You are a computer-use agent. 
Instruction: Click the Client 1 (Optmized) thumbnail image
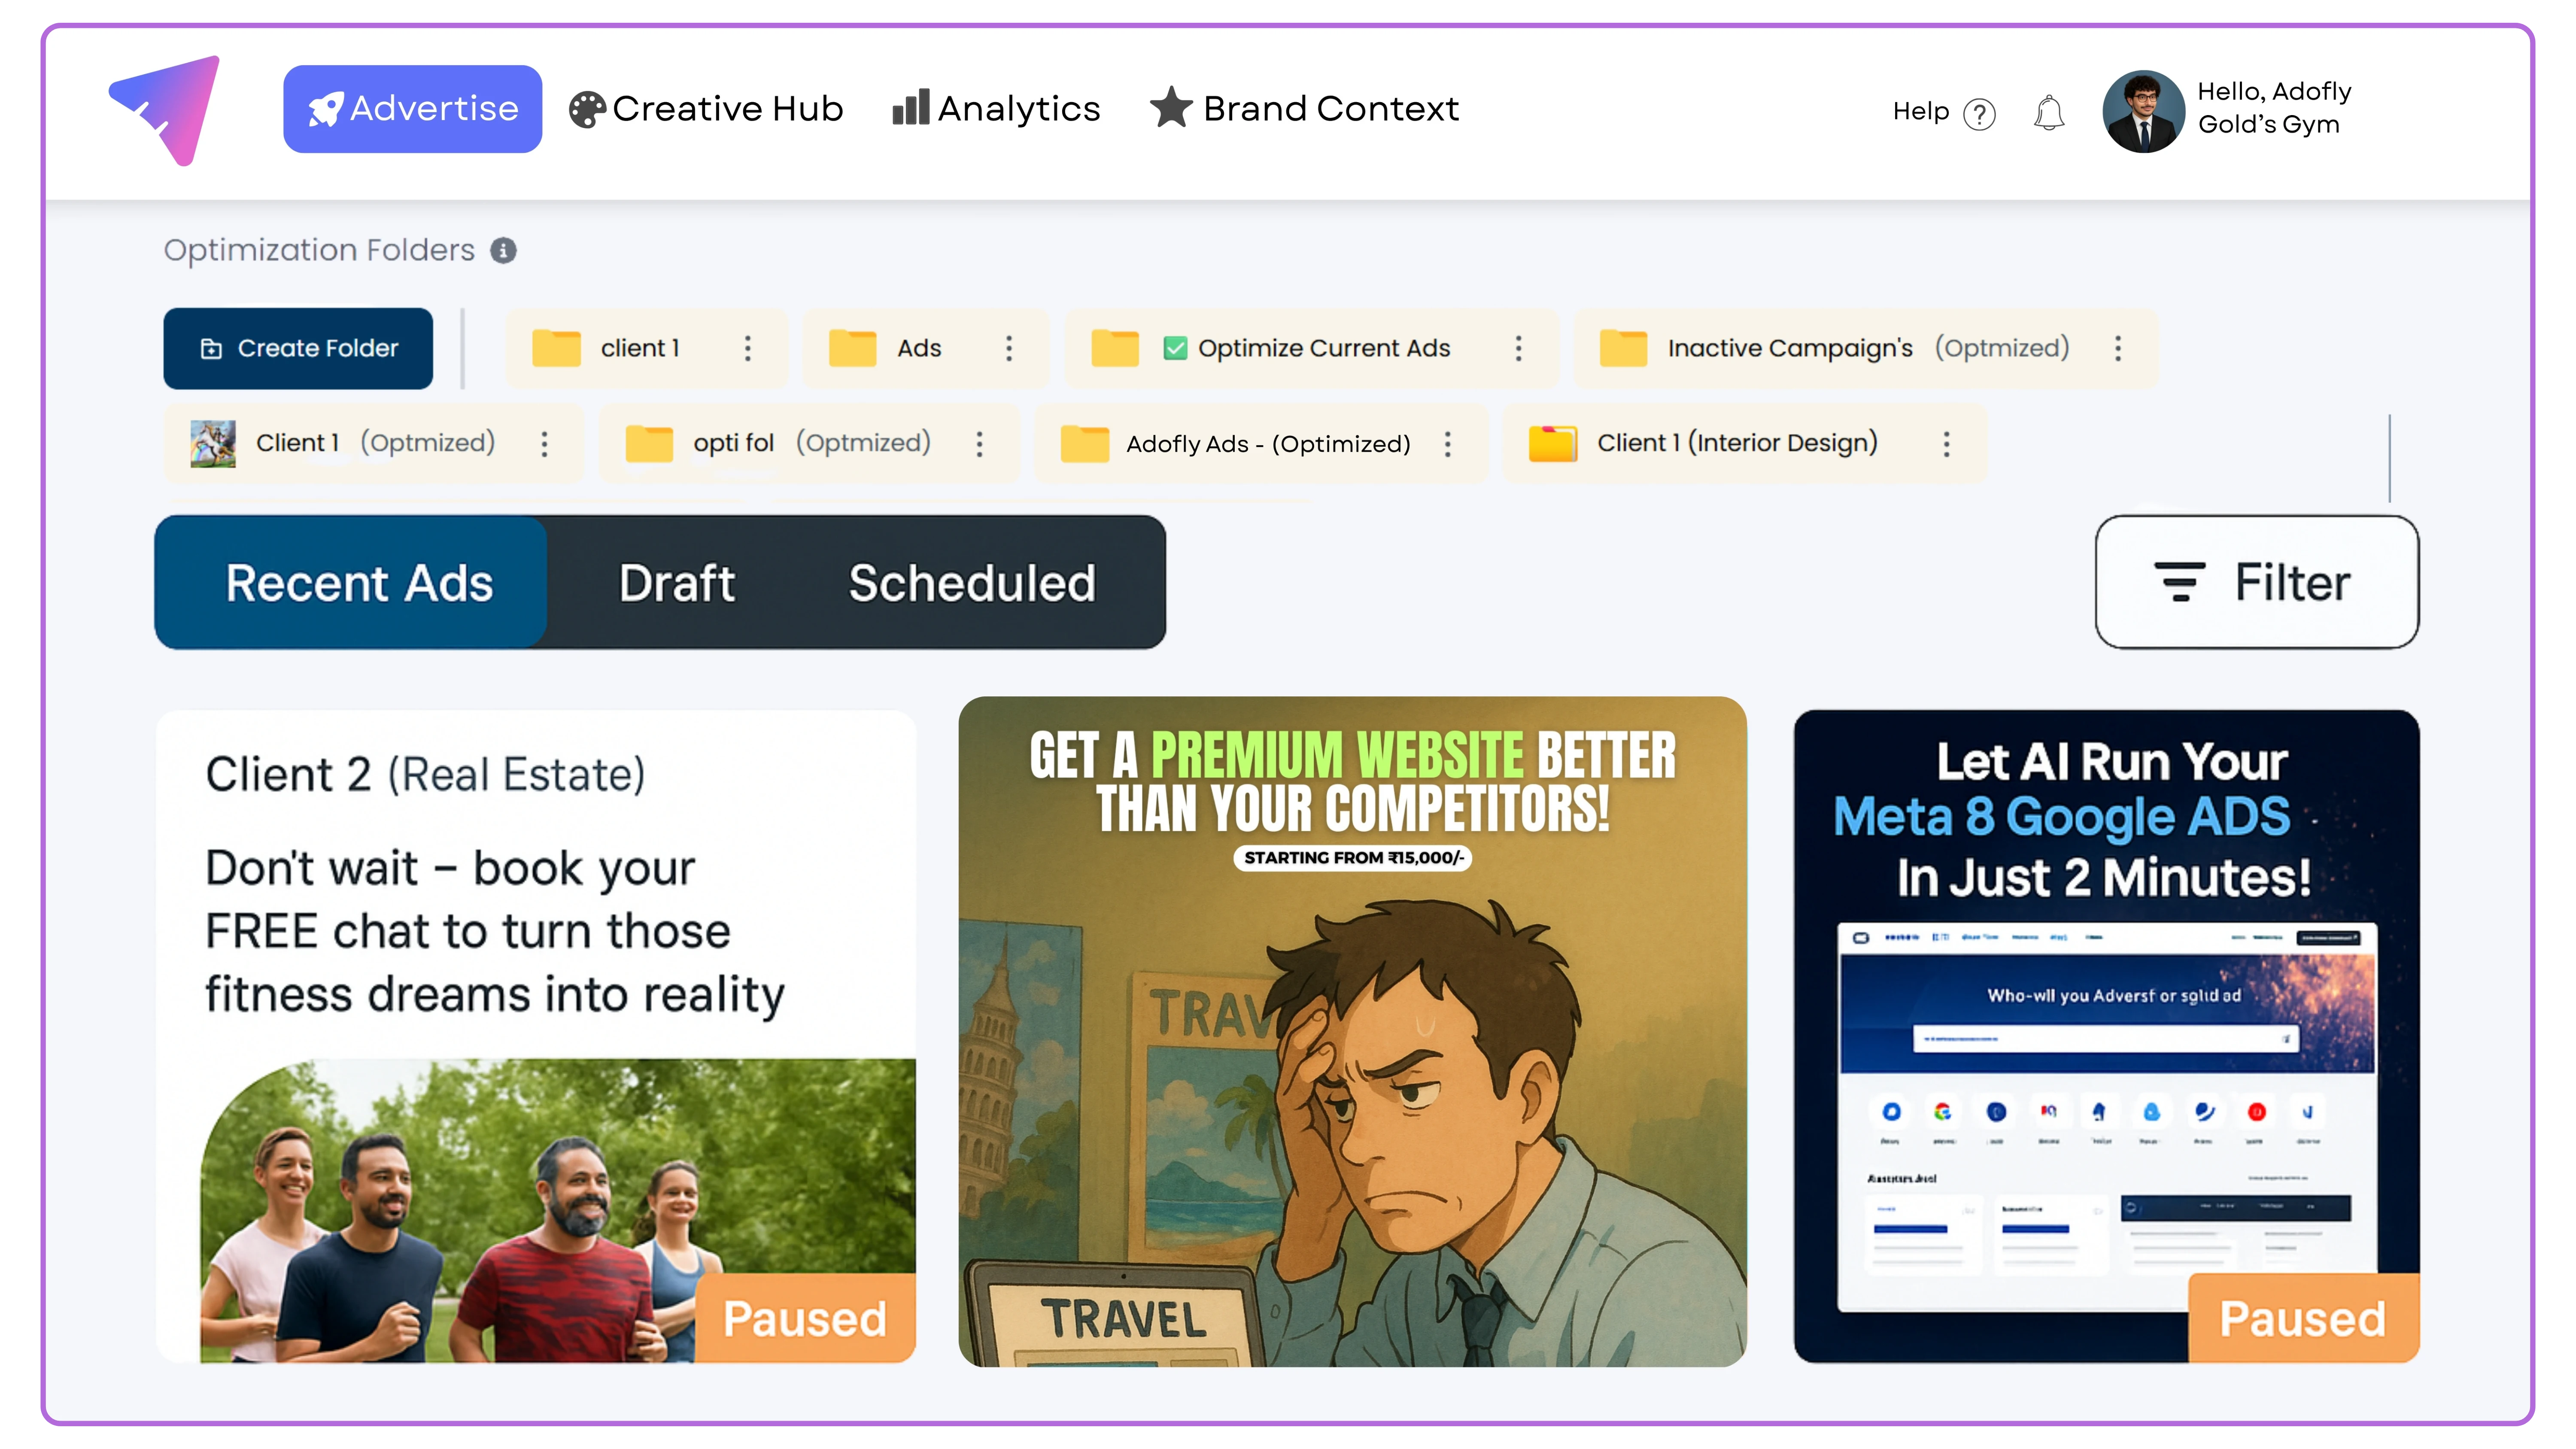pos(213,443)
